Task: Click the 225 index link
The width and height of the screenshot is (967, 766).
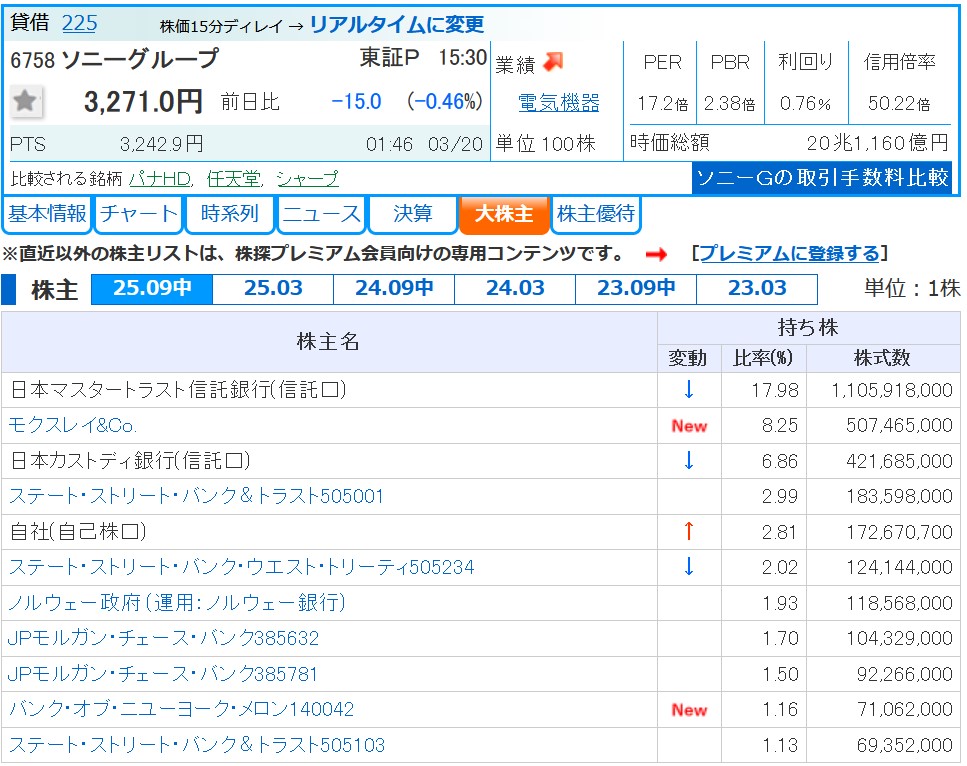Action: 79,23
